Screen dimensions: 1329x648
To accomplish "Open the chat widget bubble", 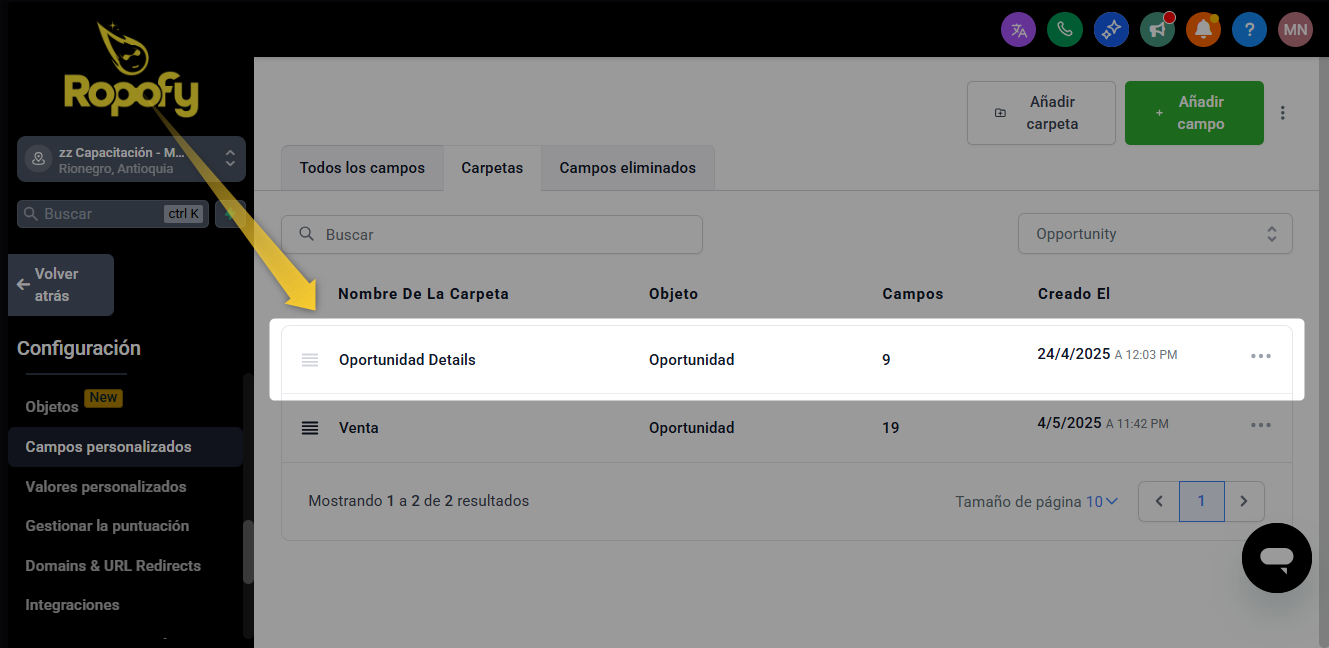I will [x=1276, y=557].
